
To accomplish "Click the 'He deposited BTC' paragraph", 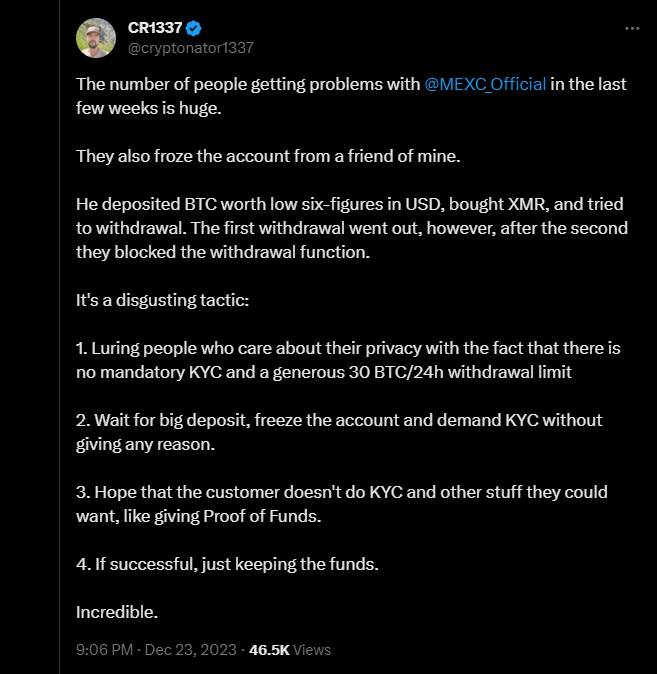I will (352, 228).
